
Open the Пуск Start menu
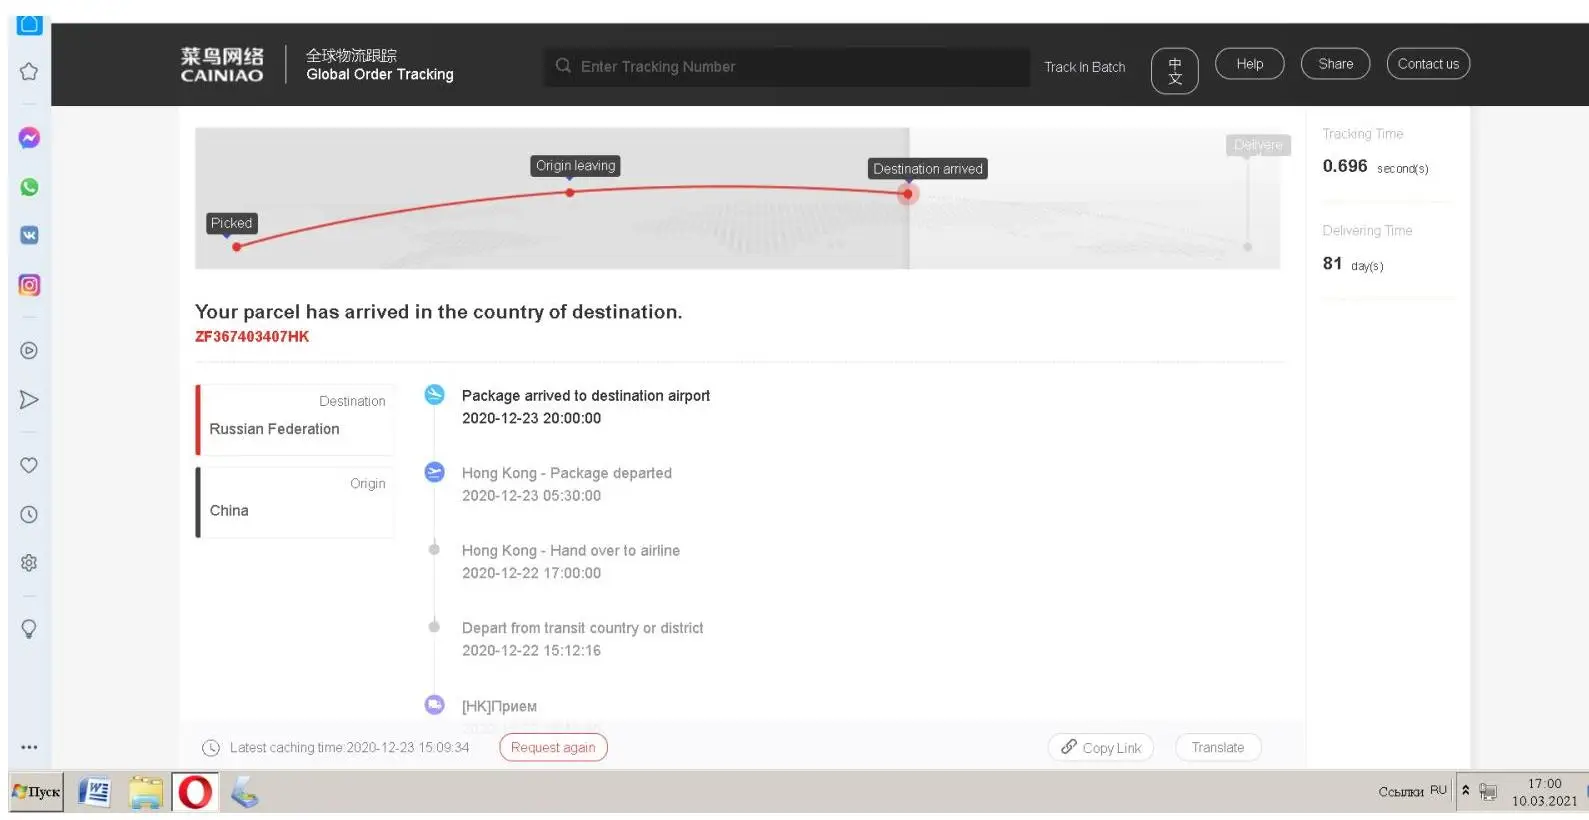(36, 792)
